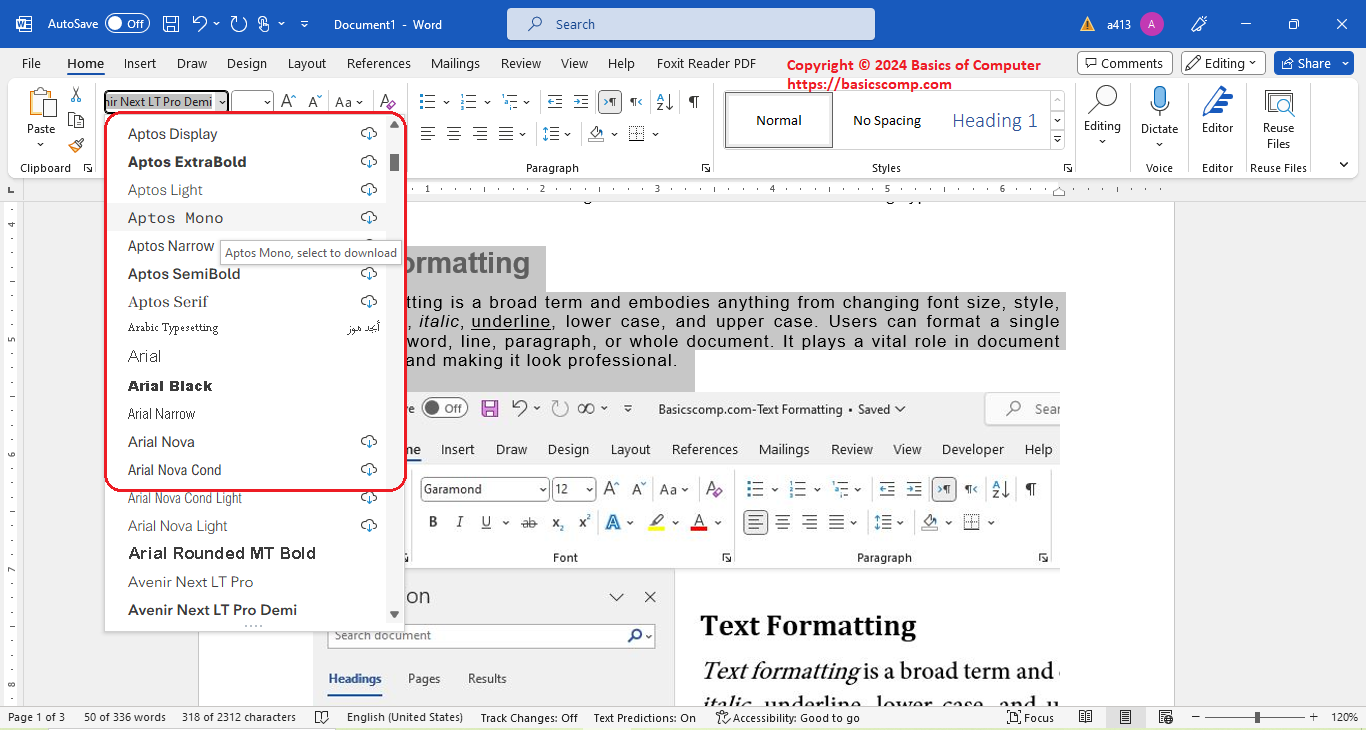Switch to Read Mode view

pyautogui.click(x=1086, y=717)
